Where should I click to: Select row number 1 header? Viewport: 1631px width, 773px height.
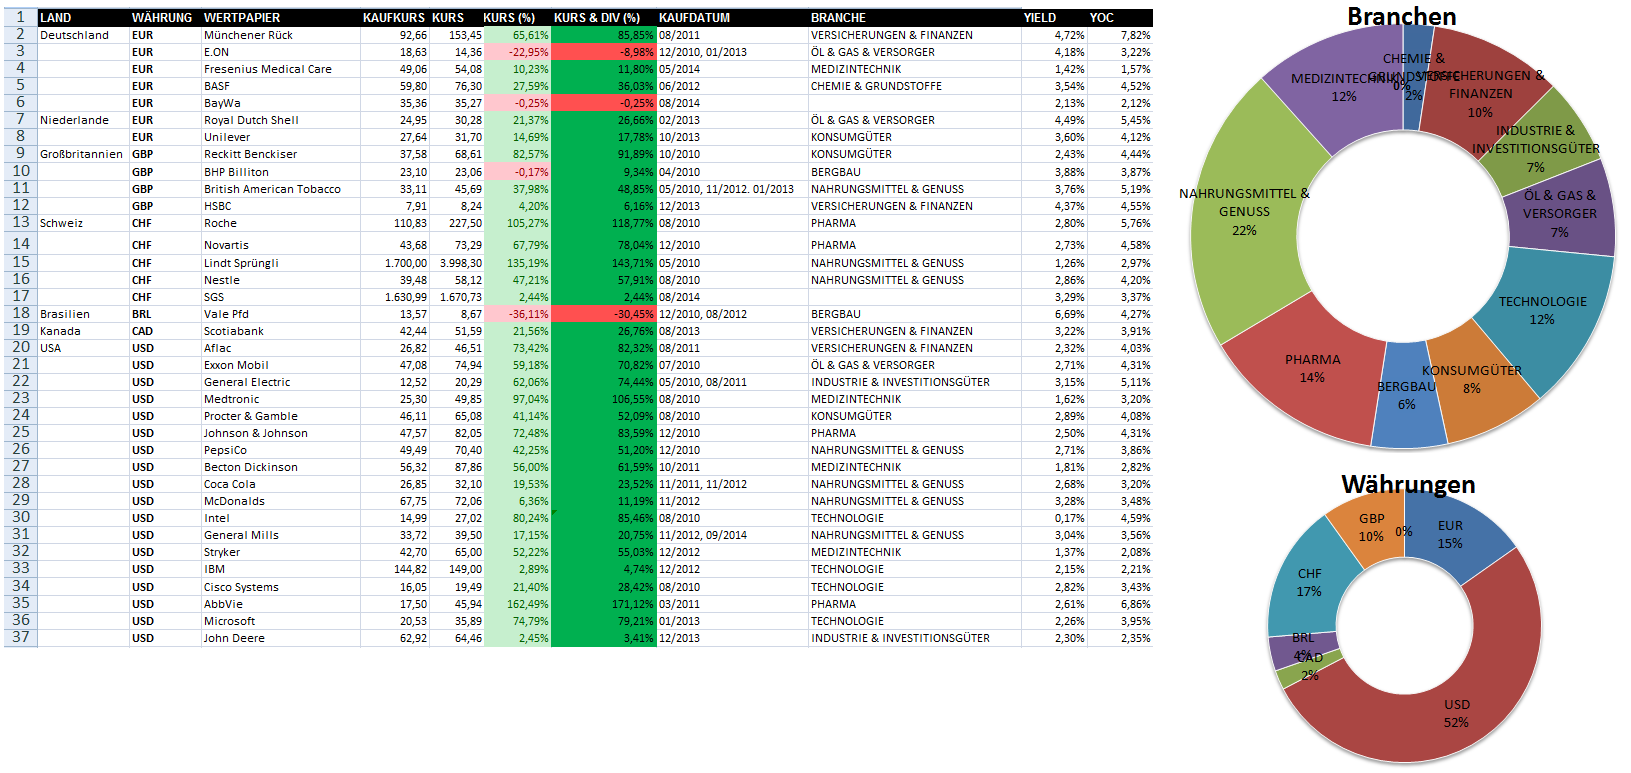[x=21, y=17]
